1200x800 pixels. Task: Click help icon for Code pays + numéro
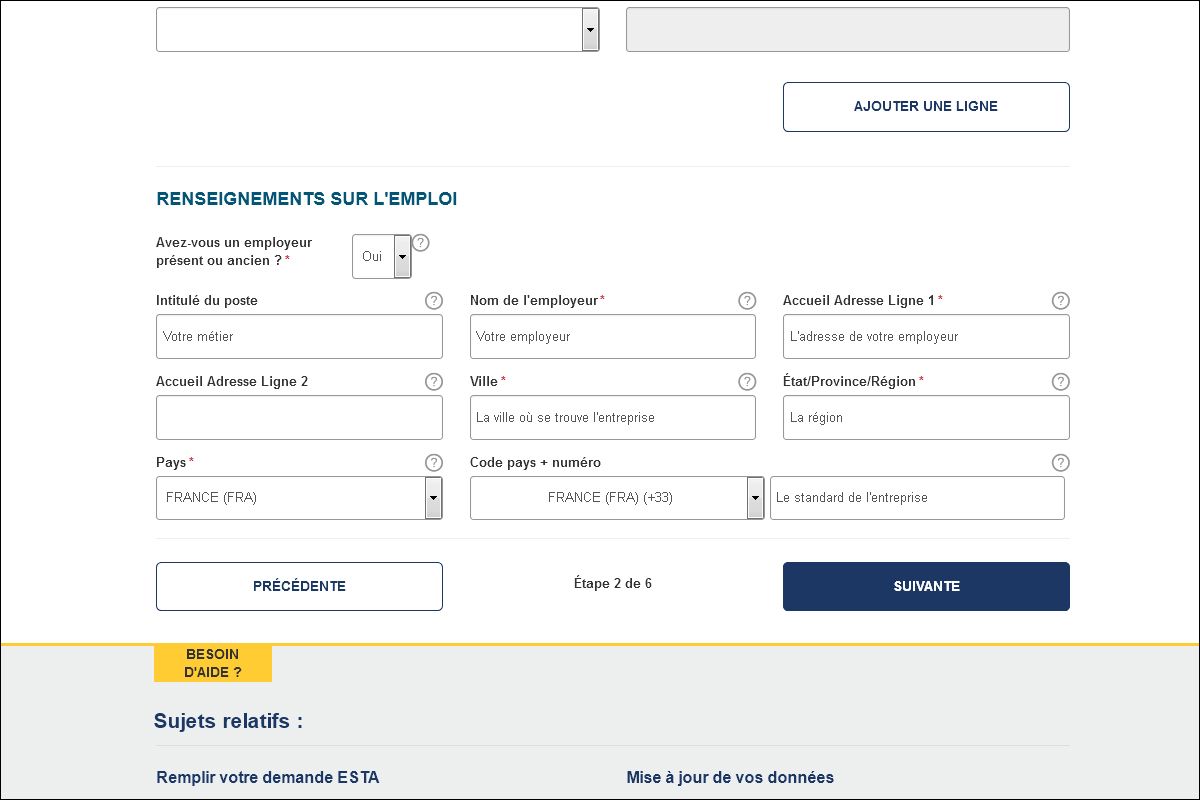1061,463
